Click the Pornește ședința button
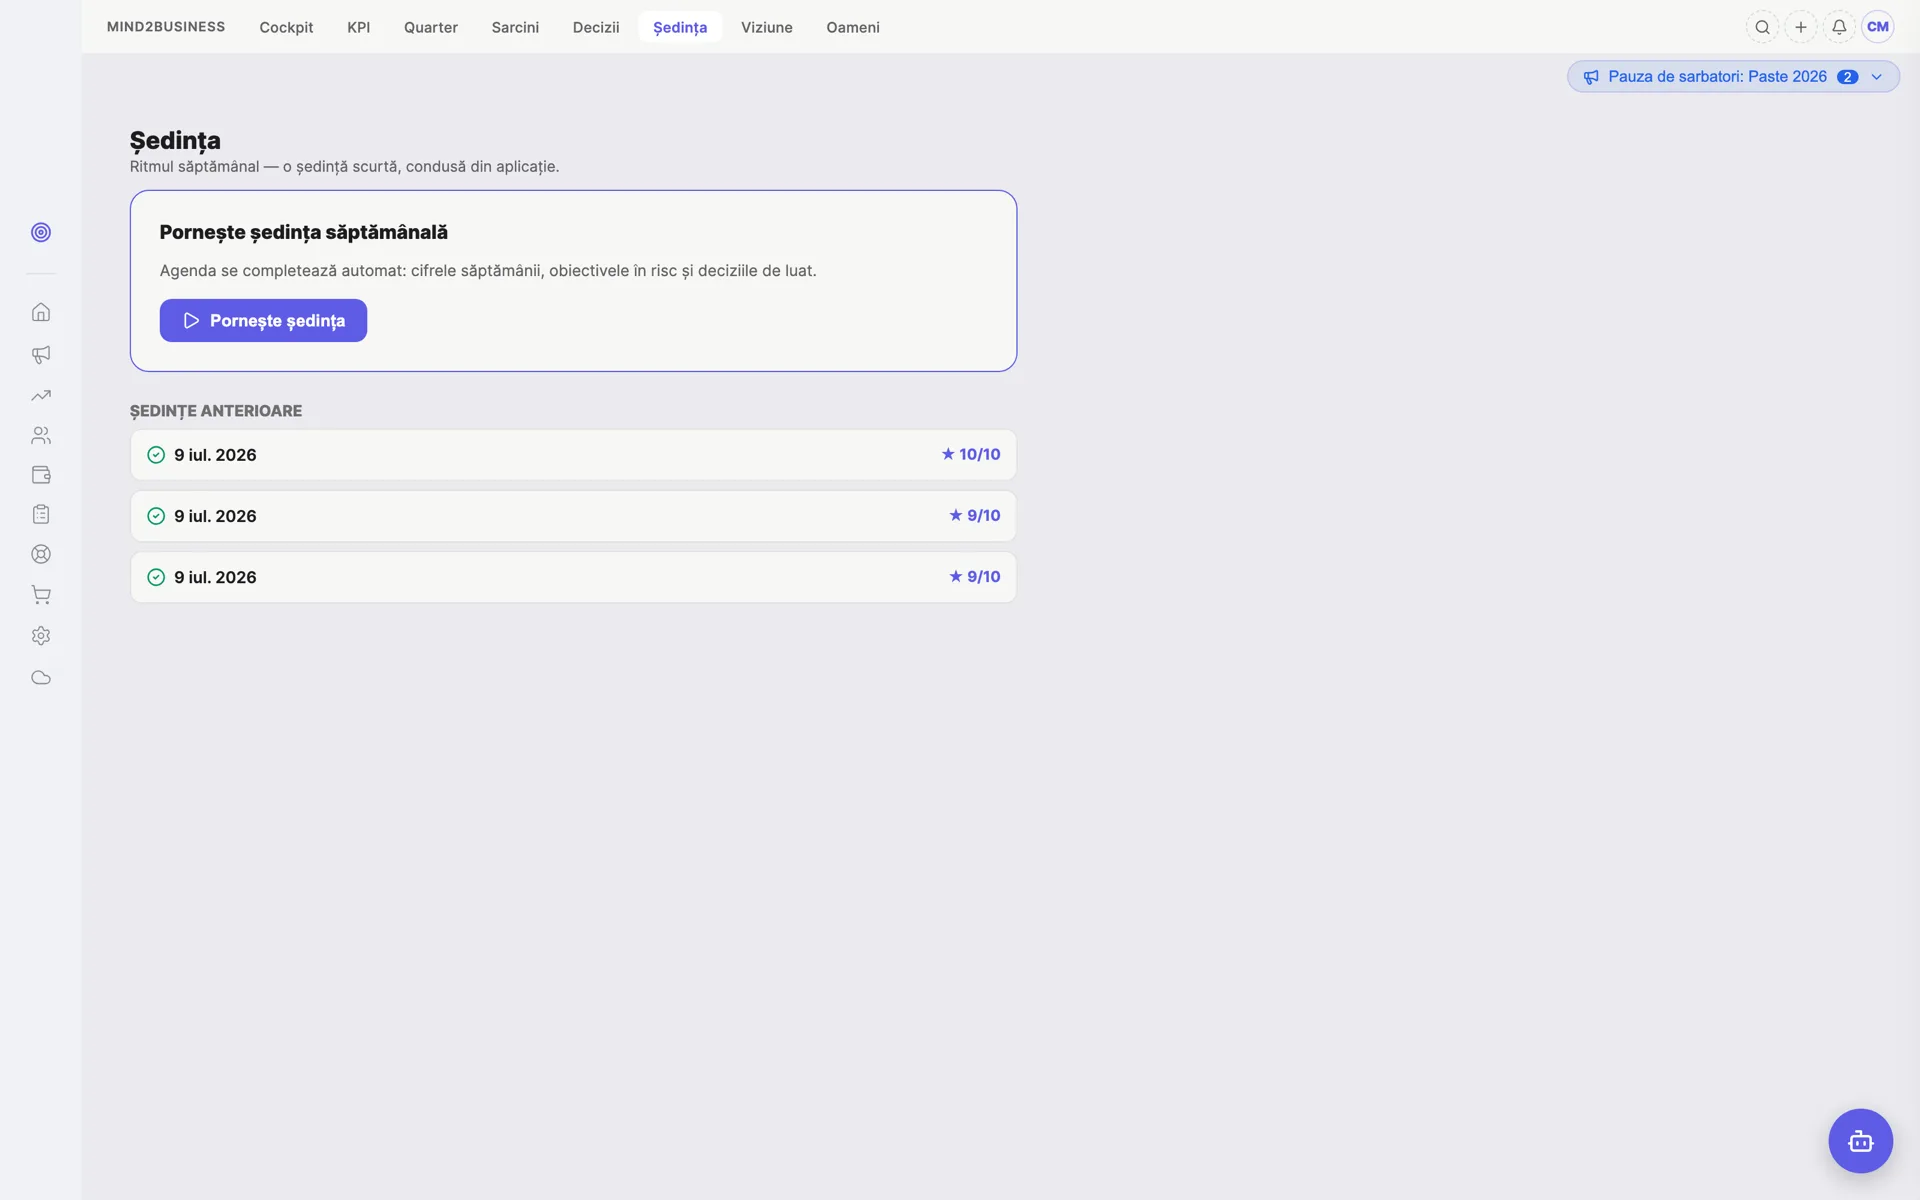This screenshot has height=1200, width=1920. point(263,320)
